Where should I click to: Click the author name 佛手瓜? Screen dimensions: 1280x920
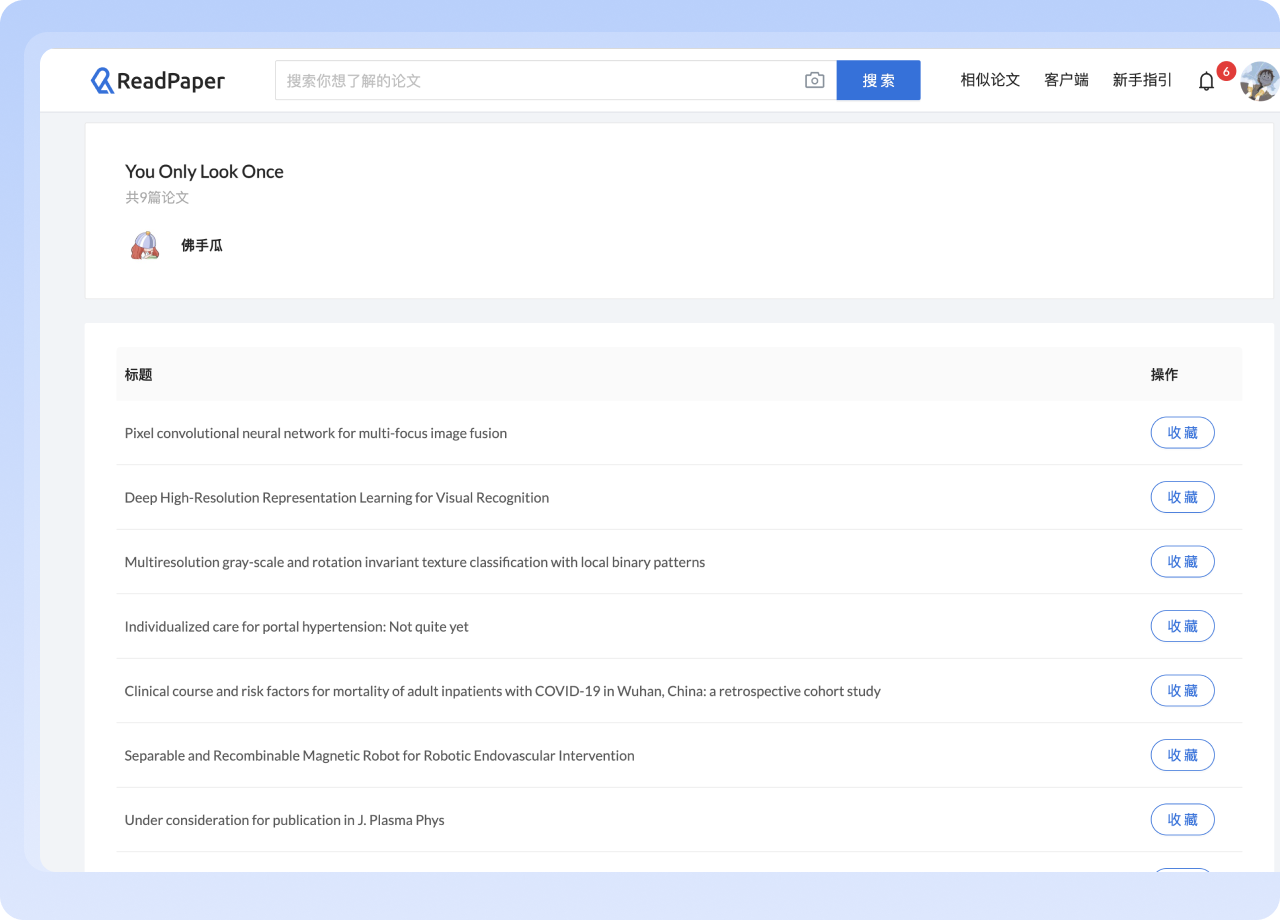point(202,245)
